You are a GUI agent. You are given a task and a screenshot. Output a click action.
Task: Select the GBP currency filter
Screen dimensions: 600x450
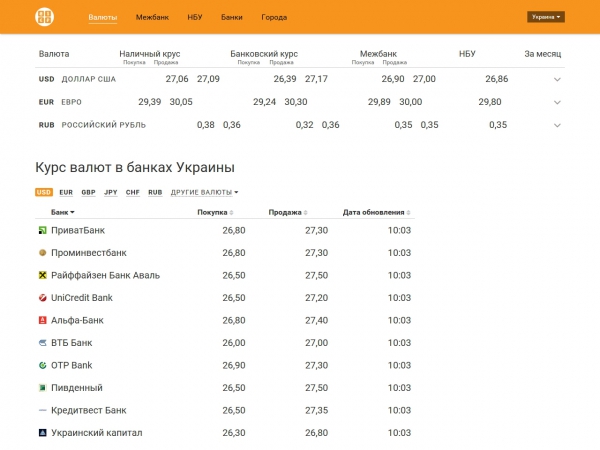[x=88, y=192]
